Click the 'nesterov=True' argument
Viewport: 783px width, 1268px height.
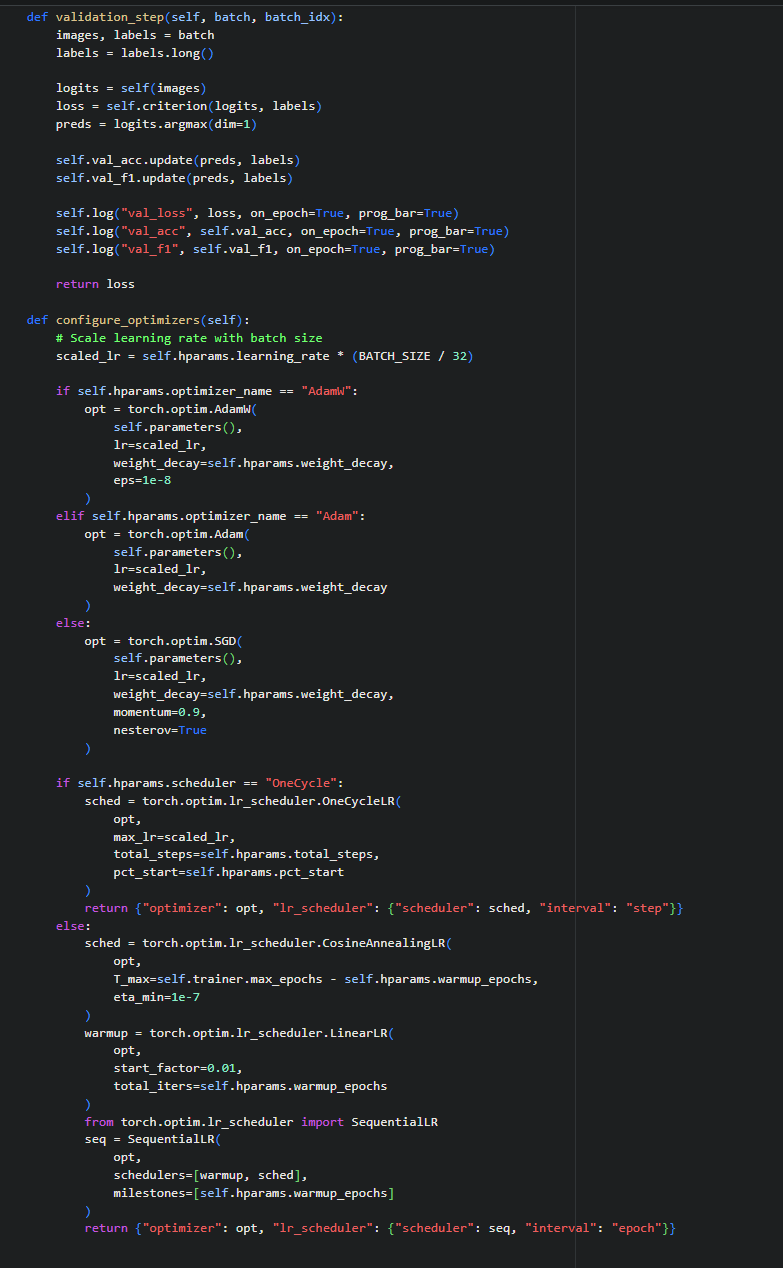click(161, 730)
